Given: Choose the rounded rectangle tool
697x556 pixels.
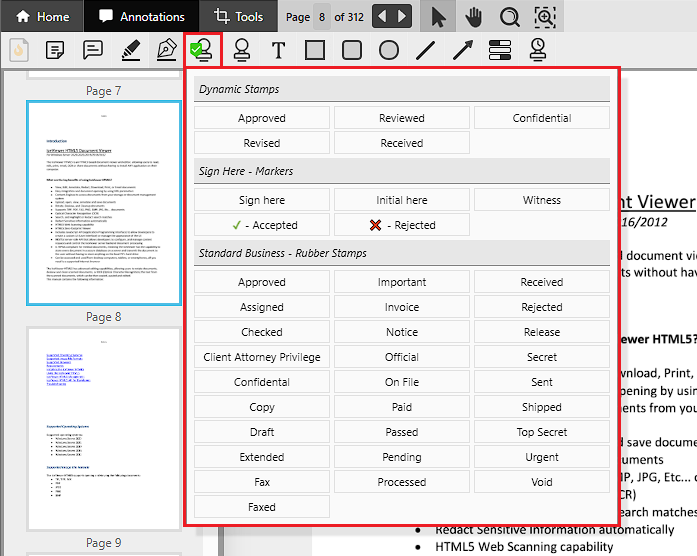Looking at the screenshot, I should tap(352, 50).
